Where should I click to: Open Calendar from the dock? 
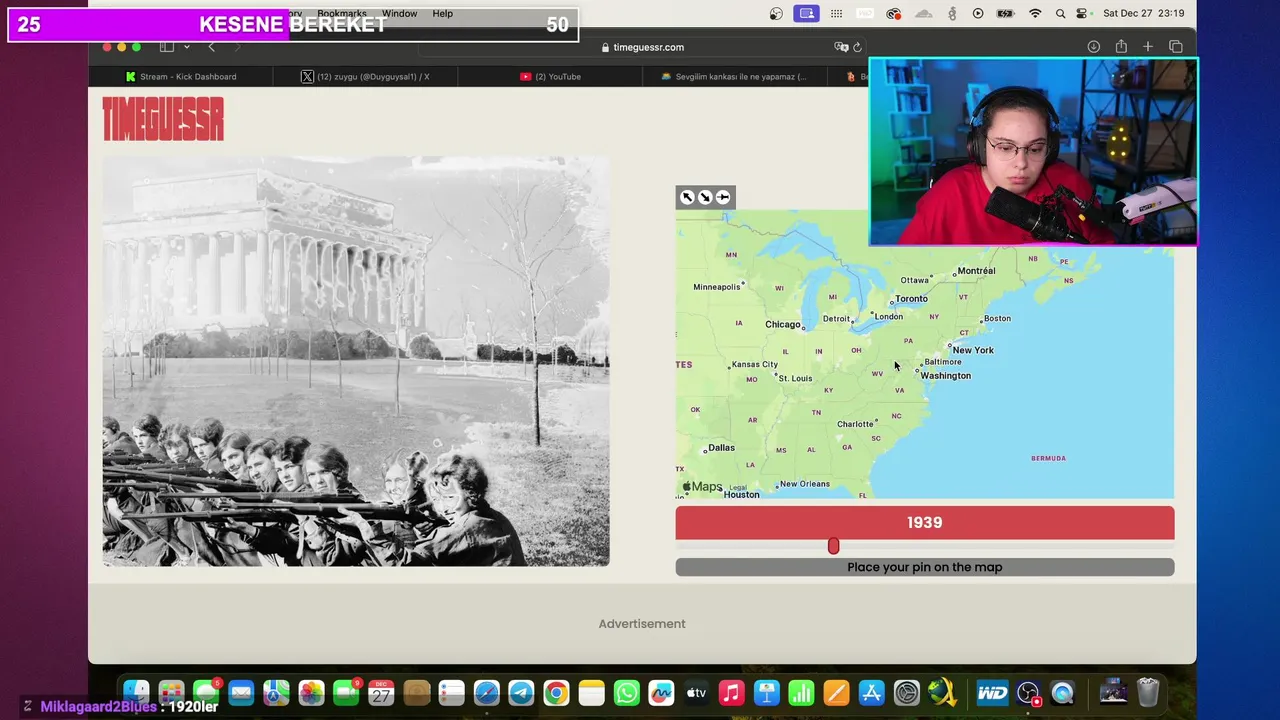pyautogui.click(x=381, y=692)
